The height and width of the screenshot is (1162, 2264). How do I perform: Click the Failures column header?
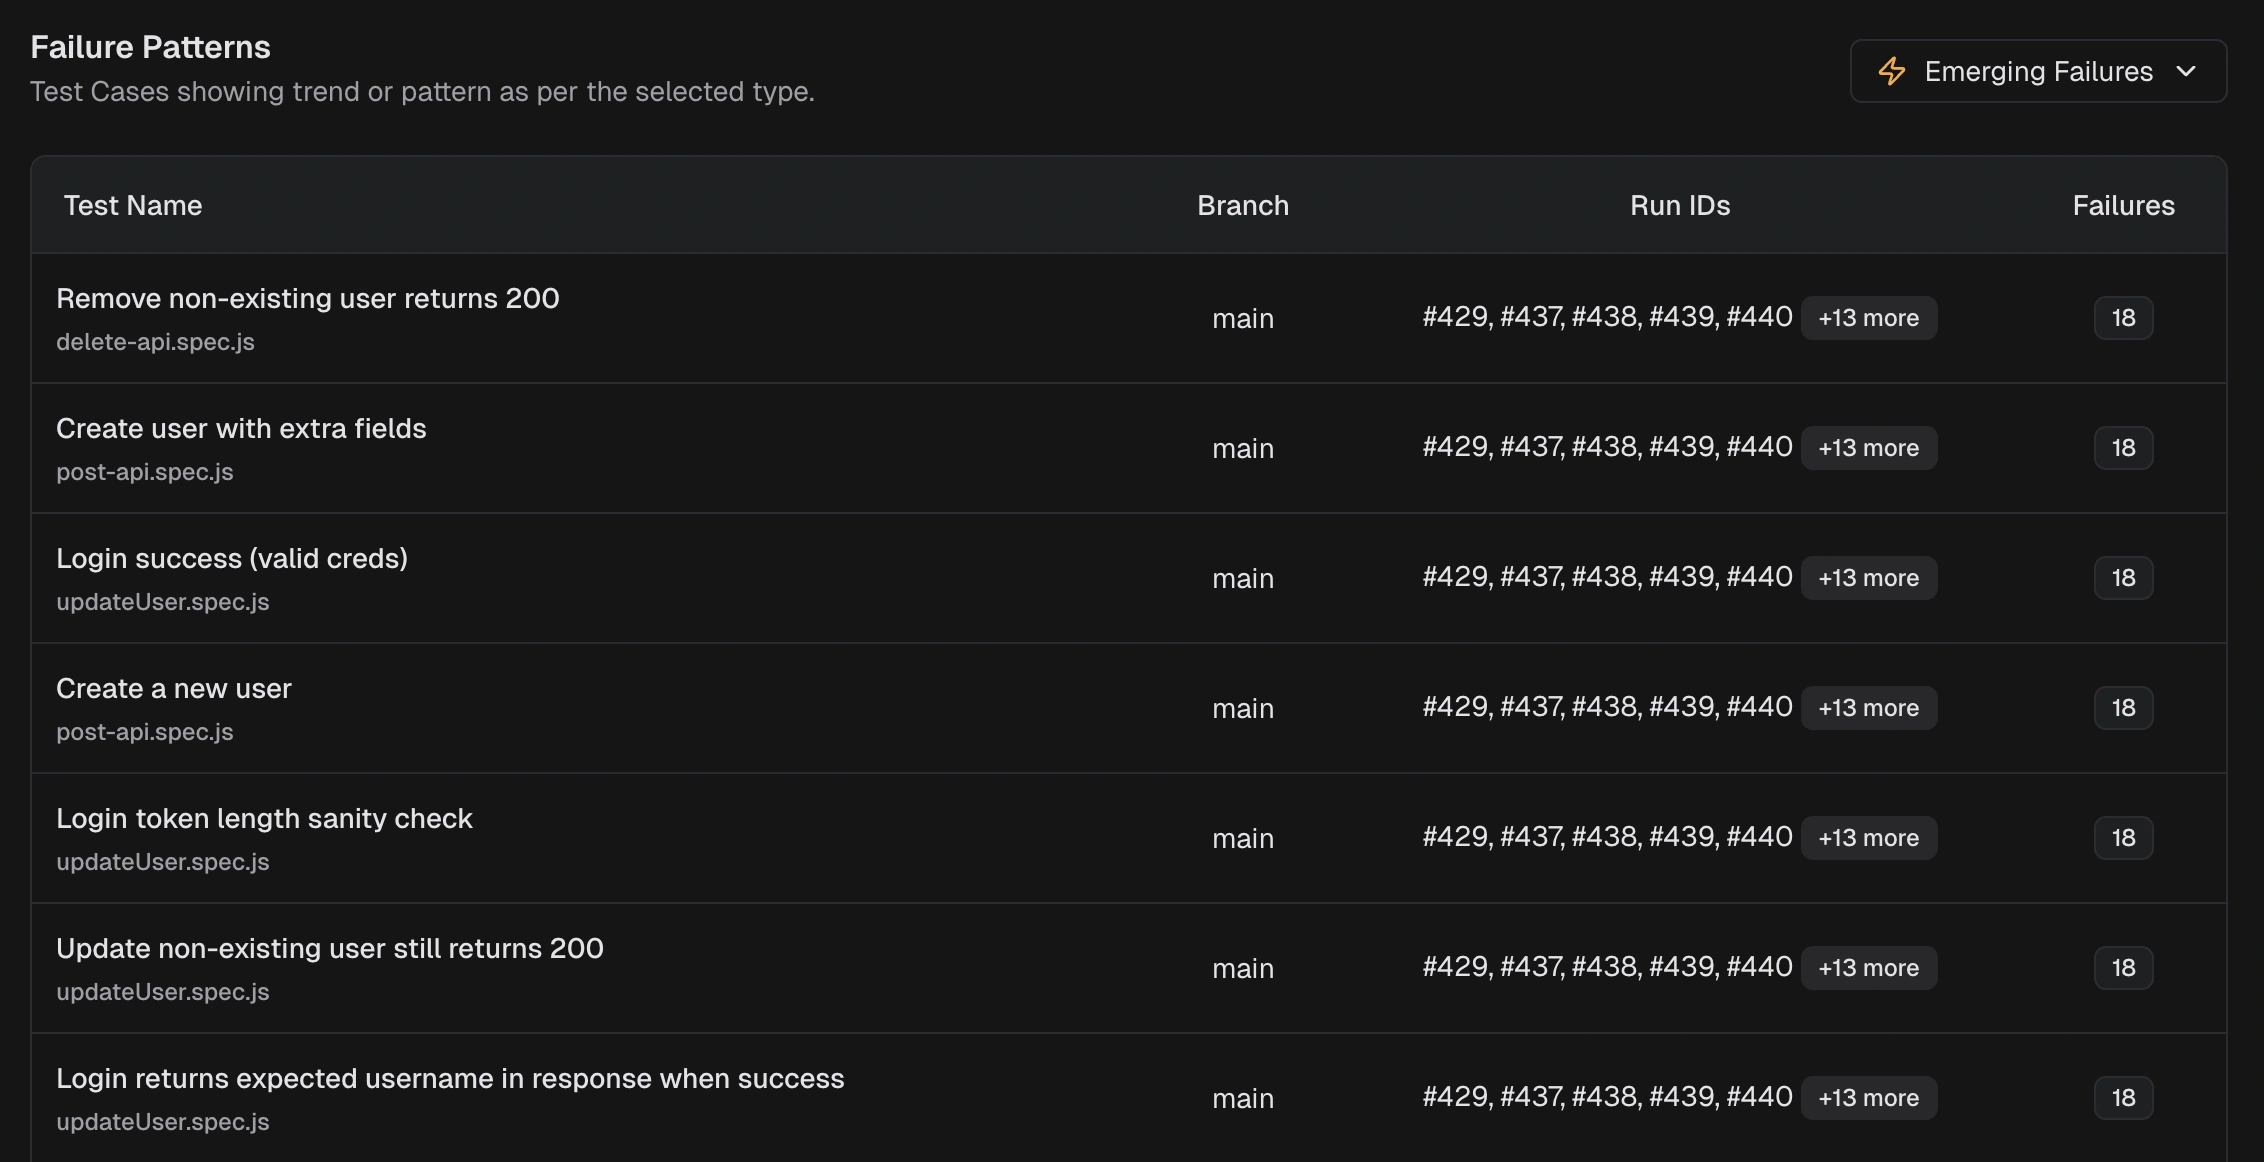[x=2123, y=206]
